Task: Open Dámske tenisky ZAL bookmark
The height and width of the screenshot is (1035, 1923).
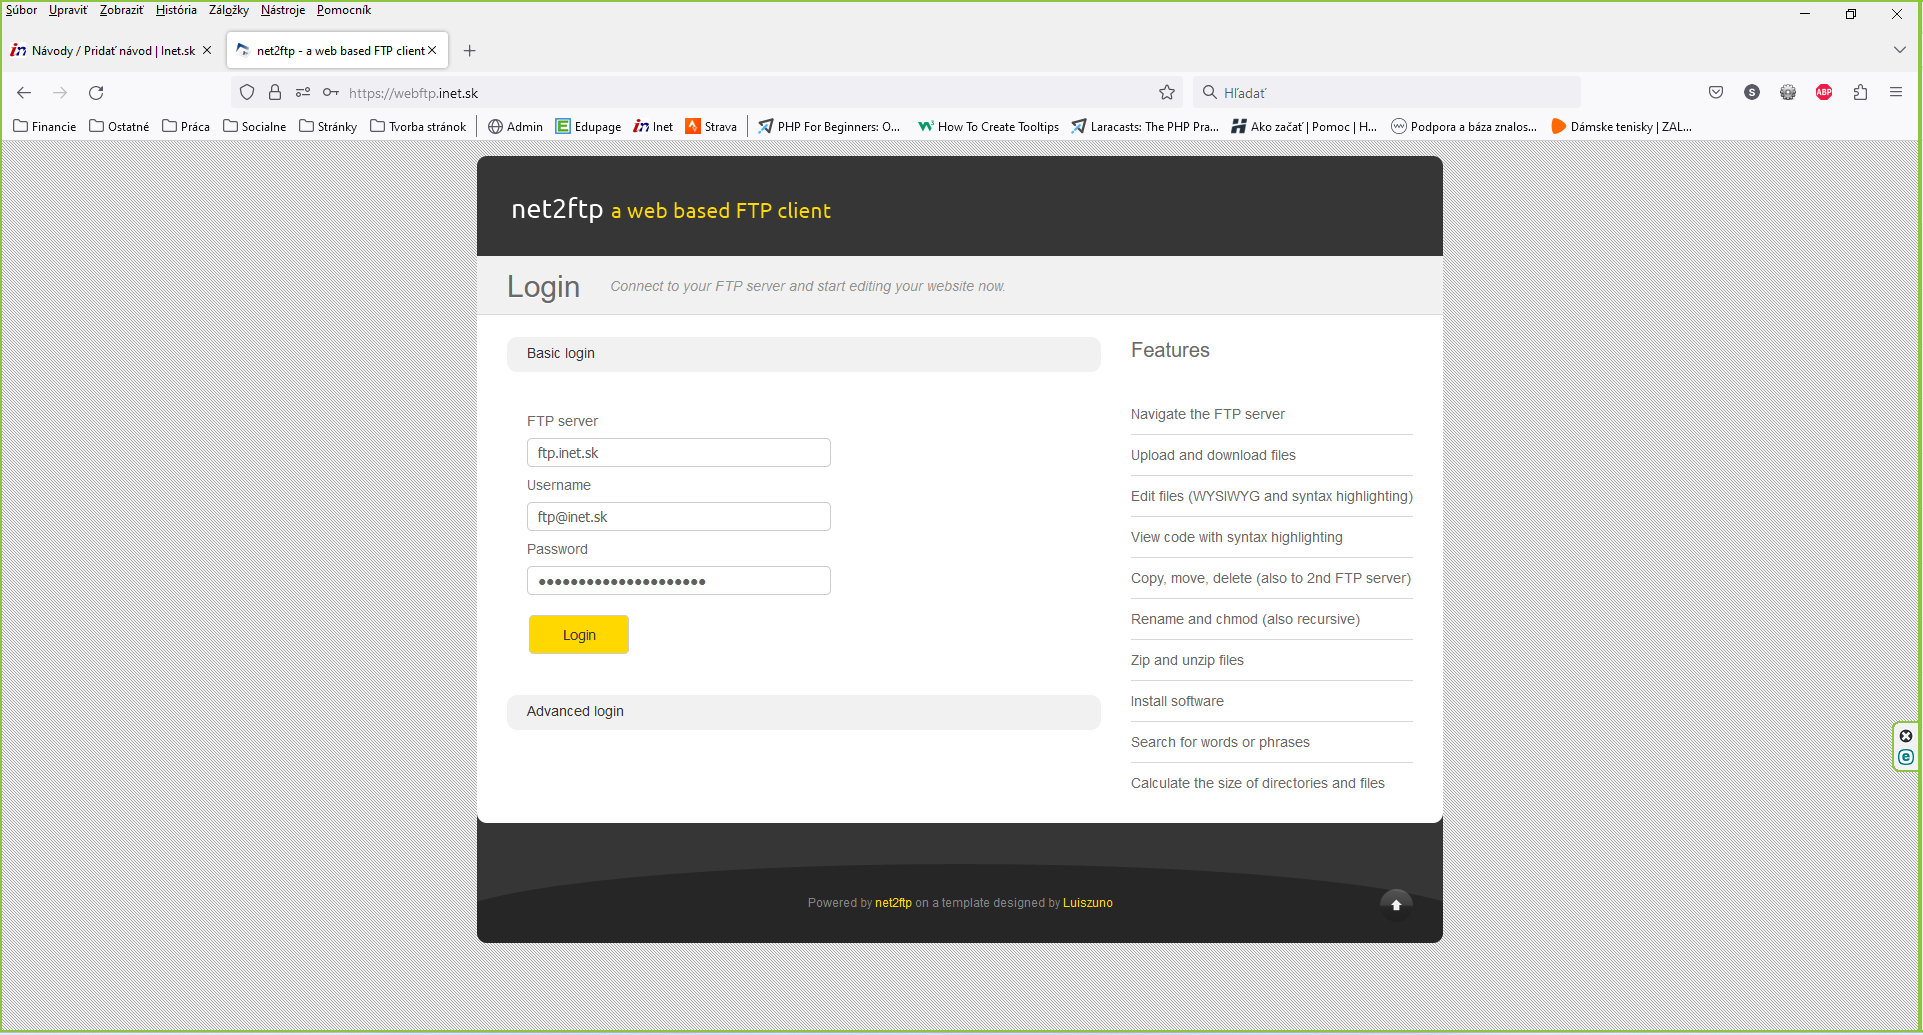Action: (1621, 127)
